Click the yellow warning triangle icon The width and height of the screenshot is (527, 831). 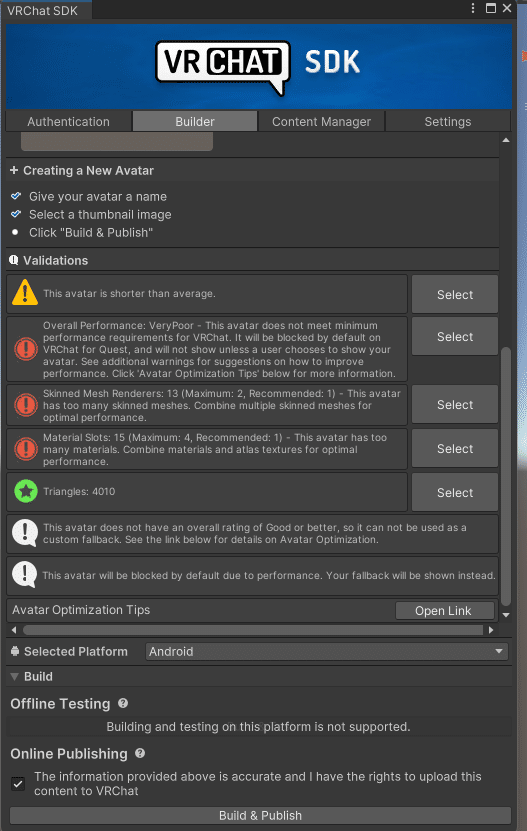[25, 293]
